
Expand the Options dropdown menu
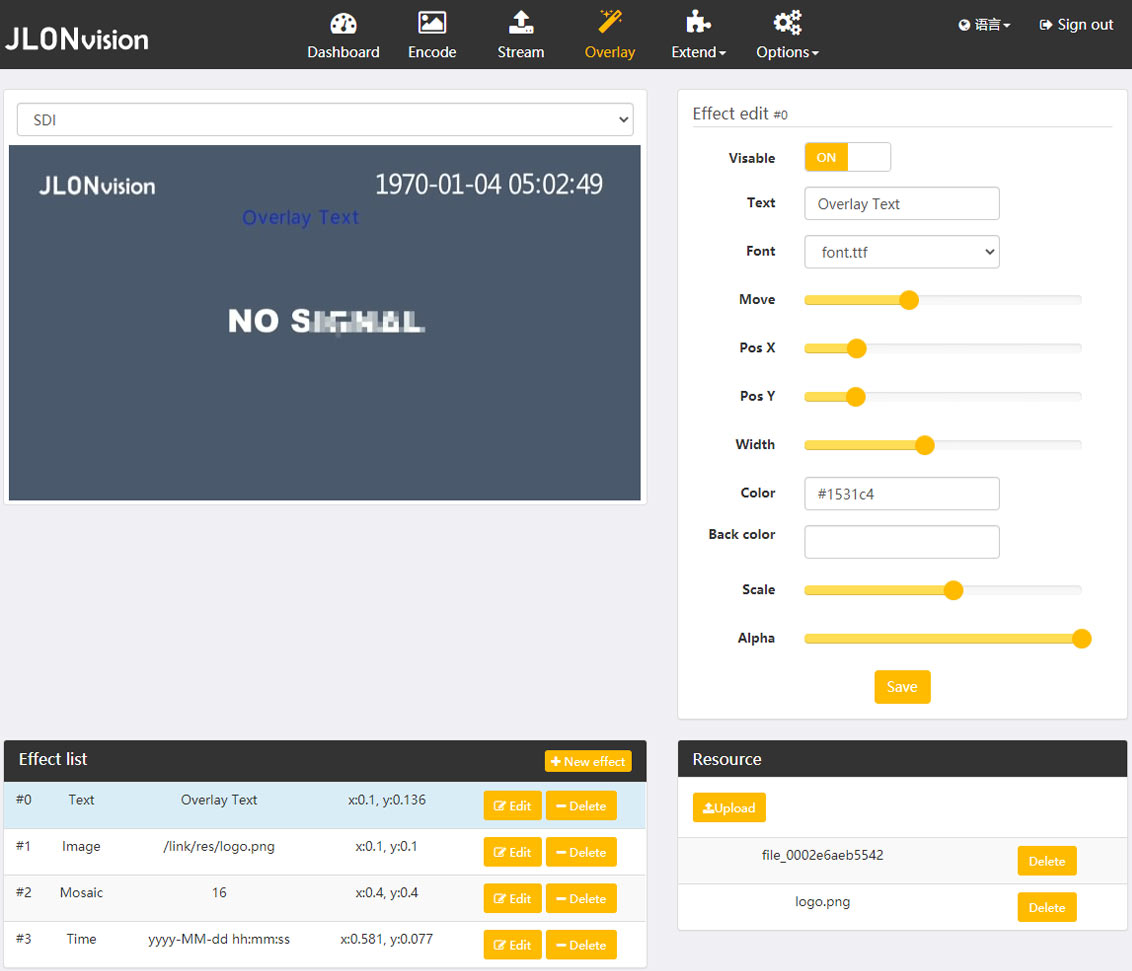[787, 52]
